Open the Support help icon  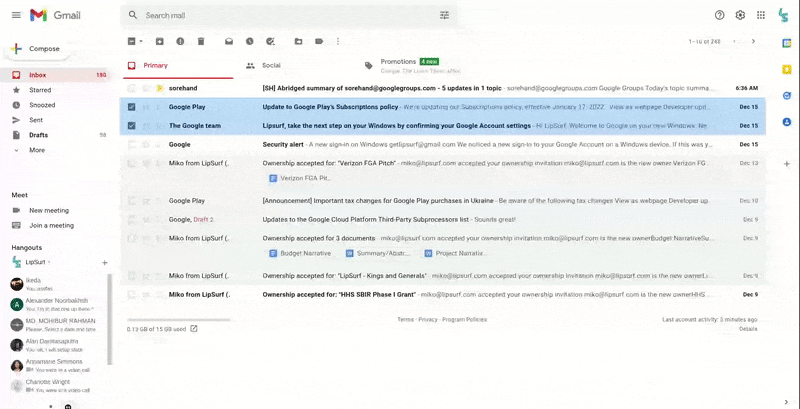[719, 15]
